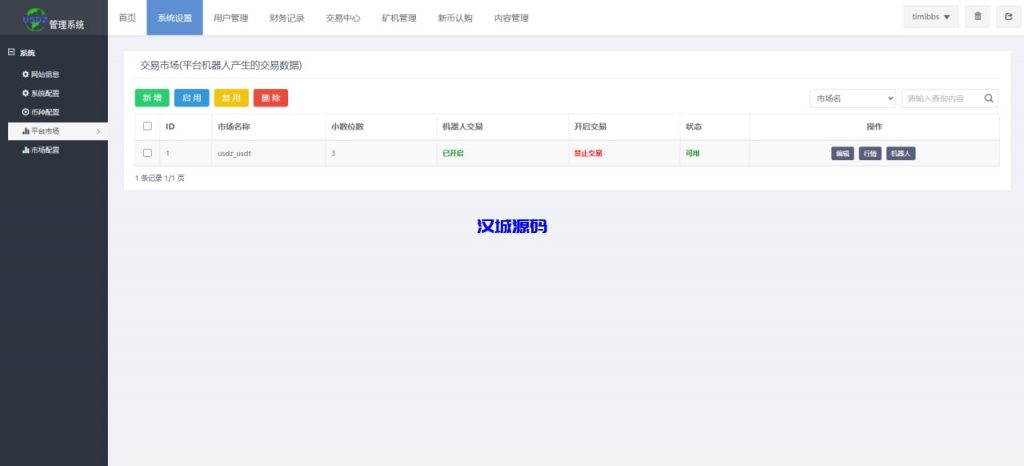Click the green 新增 button

(152, 98)
